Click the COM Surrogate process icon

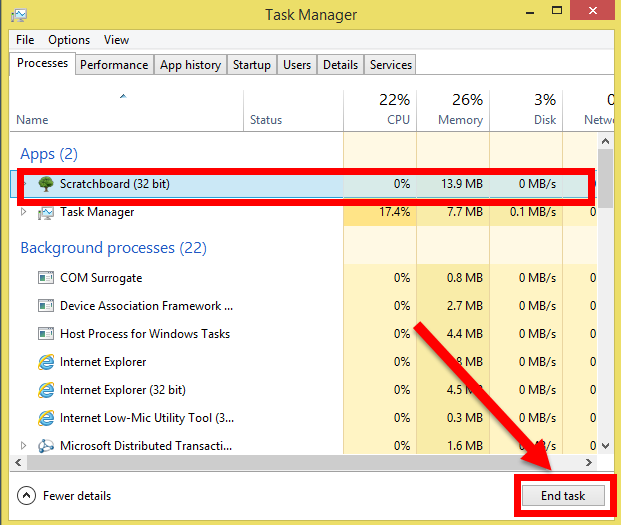pyautogui.click(x=46, y=278)
